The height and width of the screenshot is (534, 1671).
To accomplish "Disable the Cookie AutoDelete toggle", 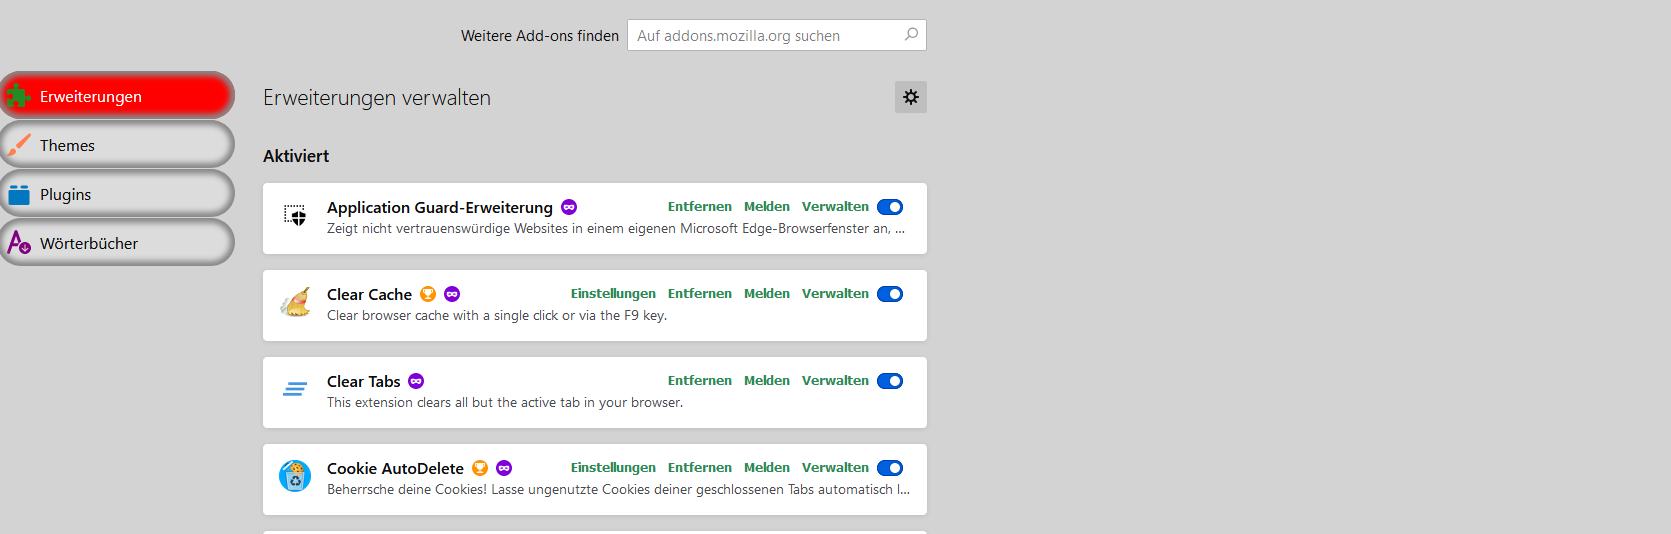I will [x=890, y=468].
